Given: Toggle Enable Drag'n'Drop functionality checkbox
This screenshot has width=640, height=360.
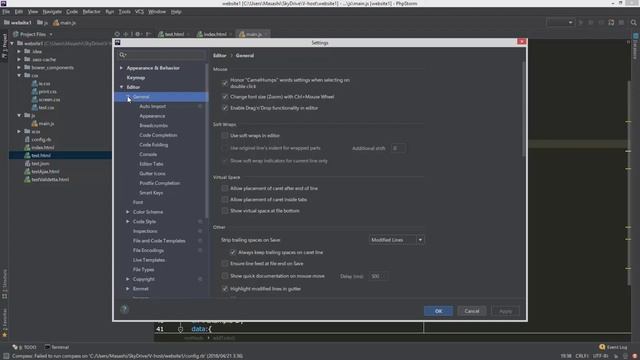Looking at the screenshot, I should (225, 108).
